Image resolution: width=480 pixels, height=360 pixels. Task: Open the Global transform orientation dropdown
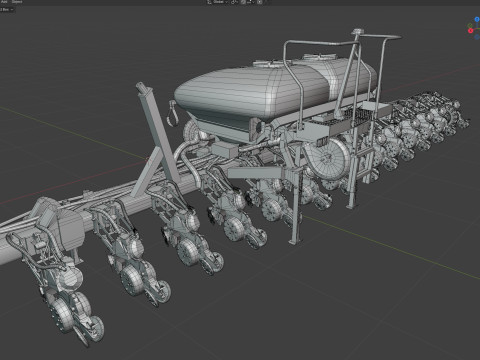coord(218,2)
